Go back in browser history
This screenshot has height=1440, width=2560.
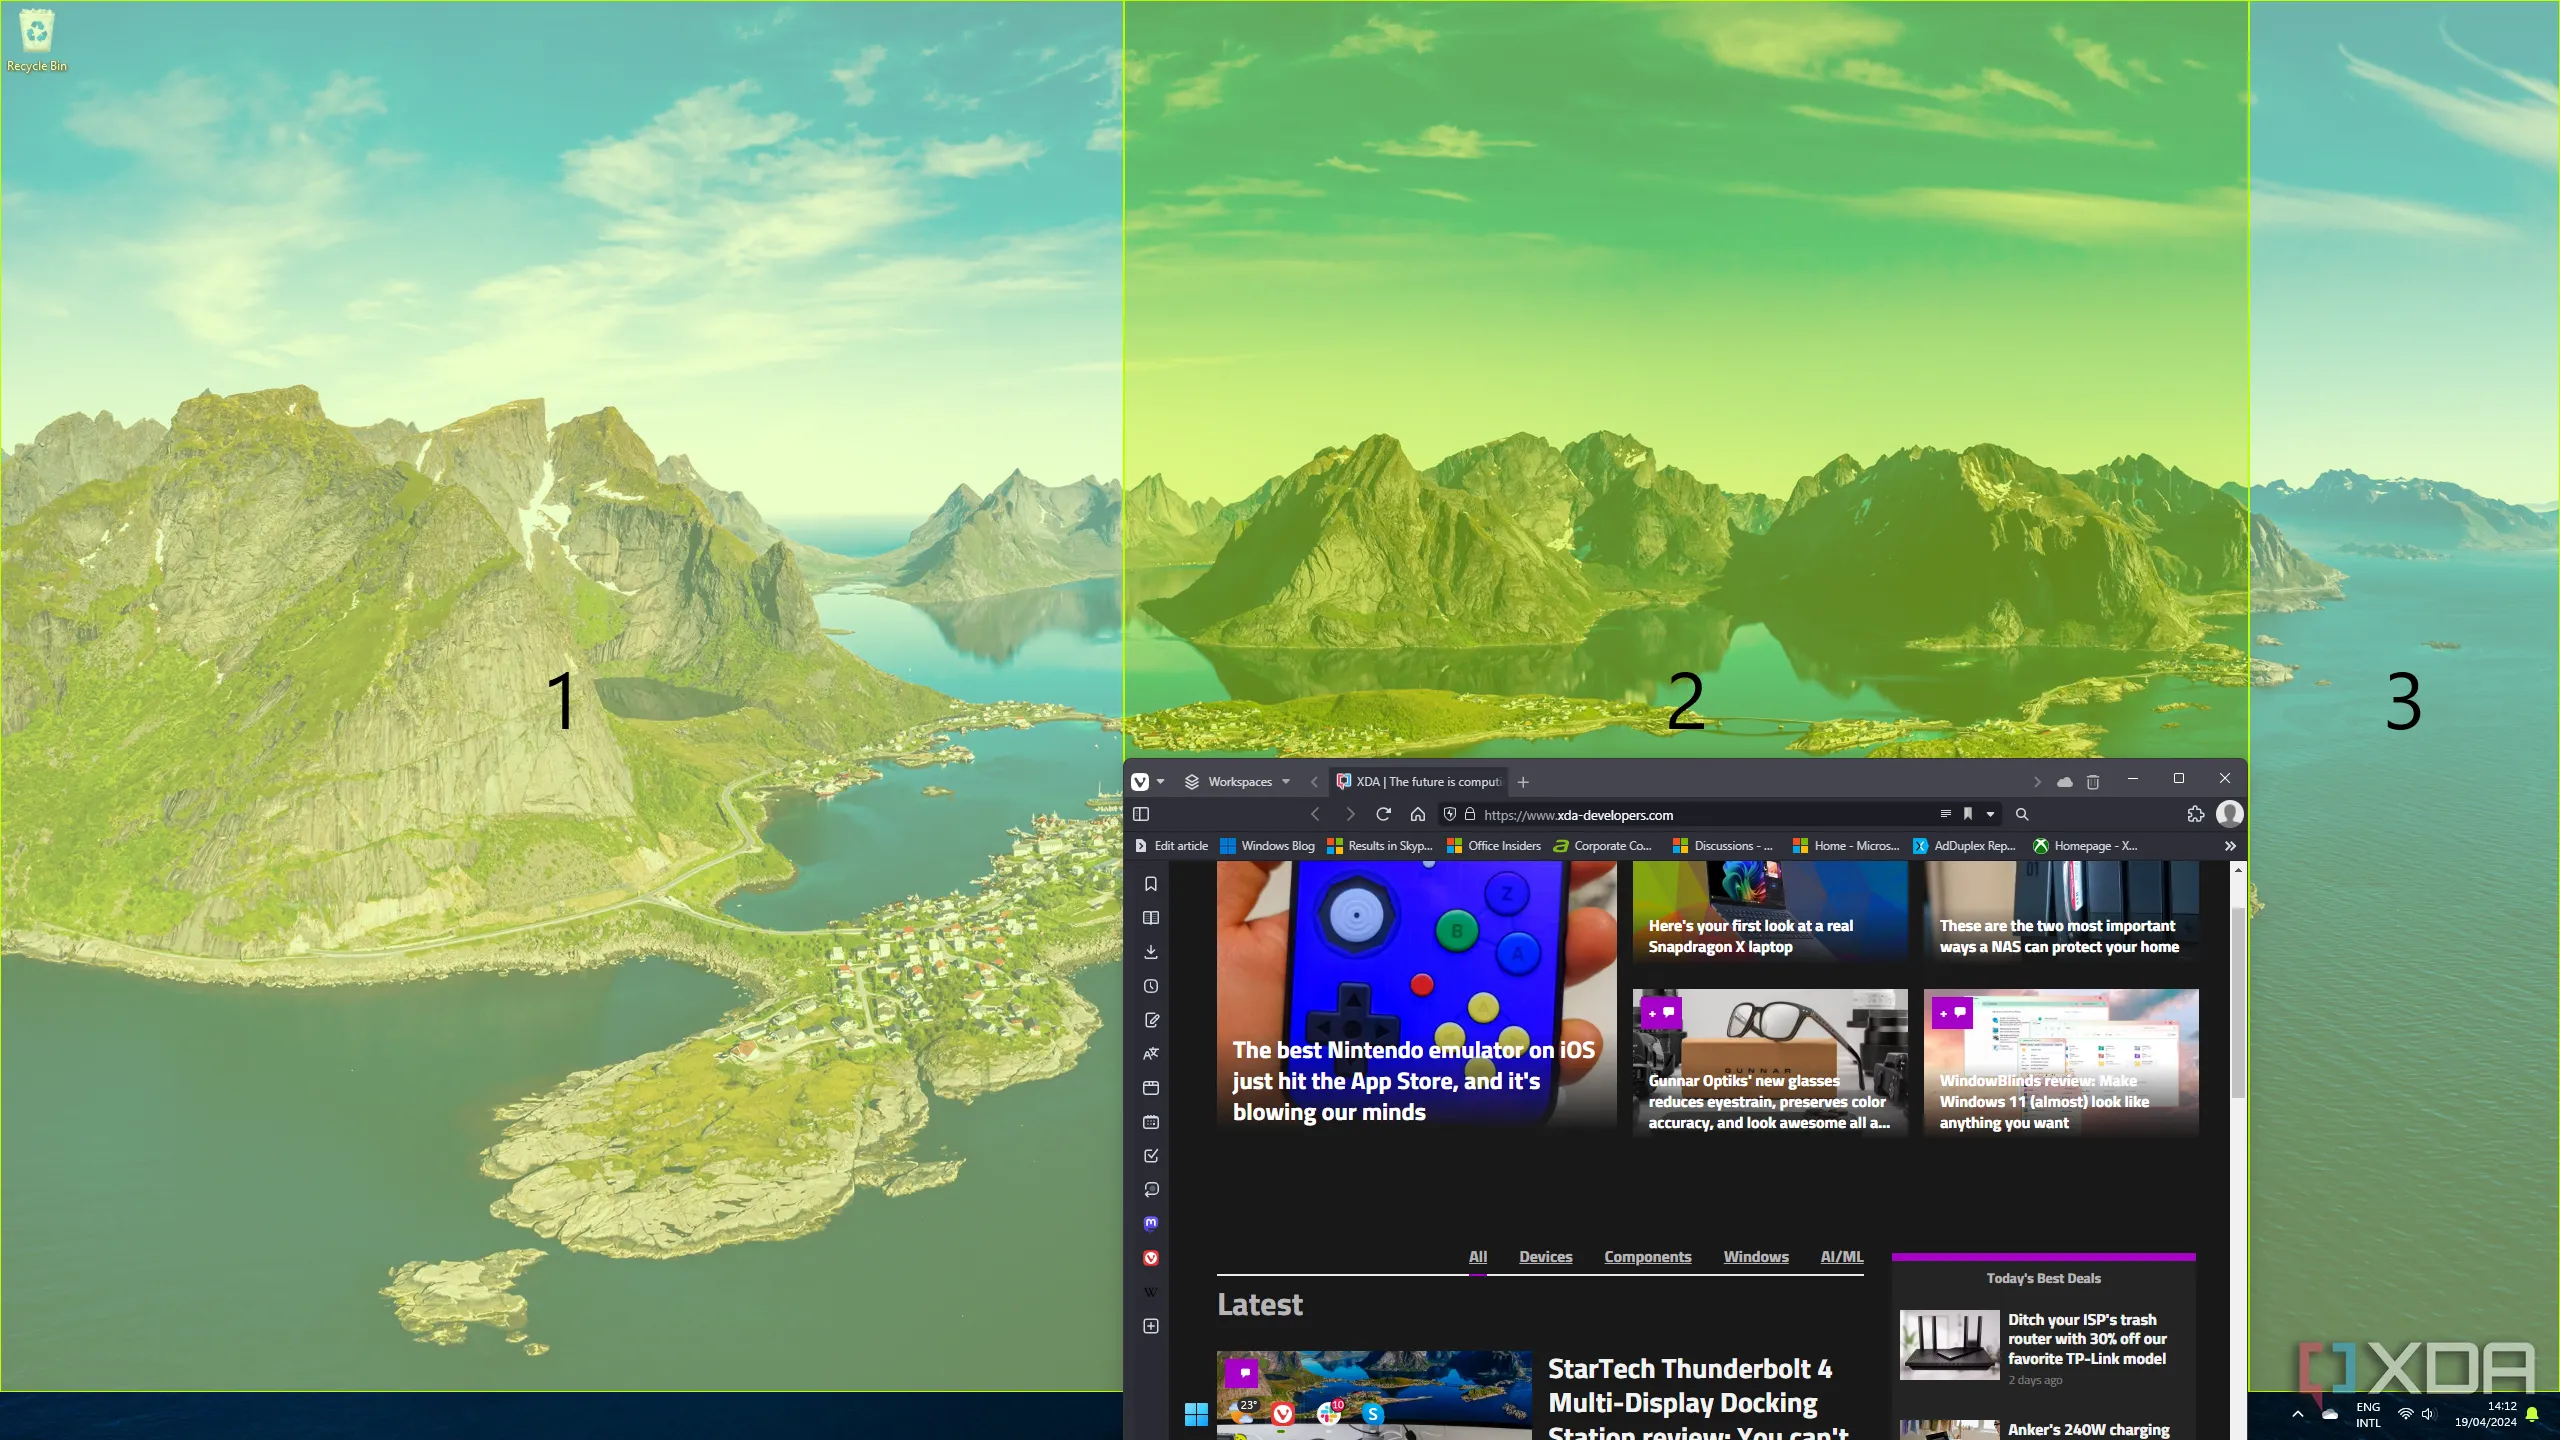(1315, 815)
